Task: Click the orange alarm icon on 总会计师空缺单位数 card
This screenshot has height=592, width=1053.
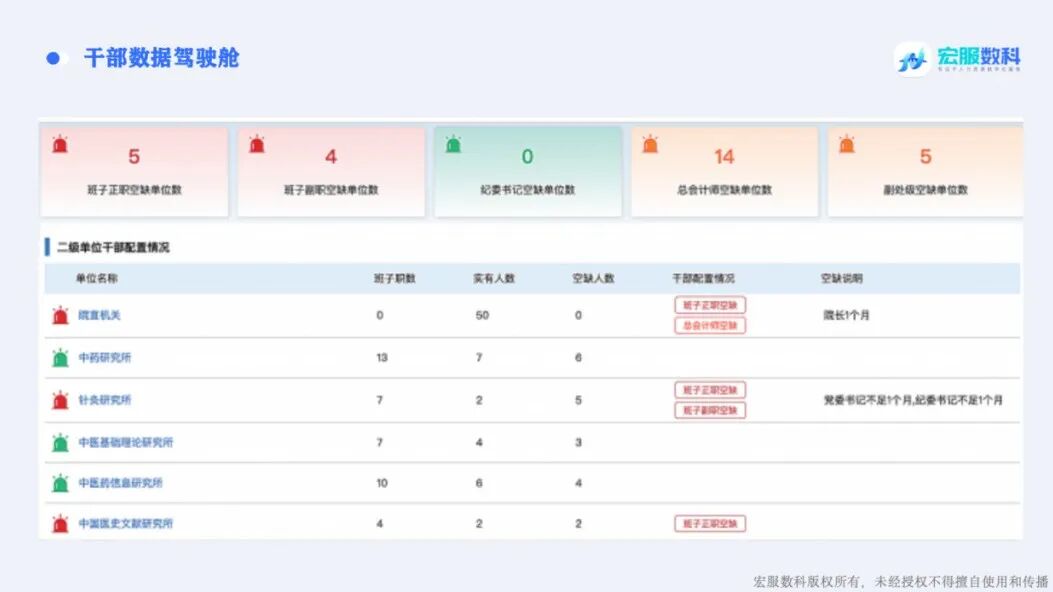Action: 652,145
